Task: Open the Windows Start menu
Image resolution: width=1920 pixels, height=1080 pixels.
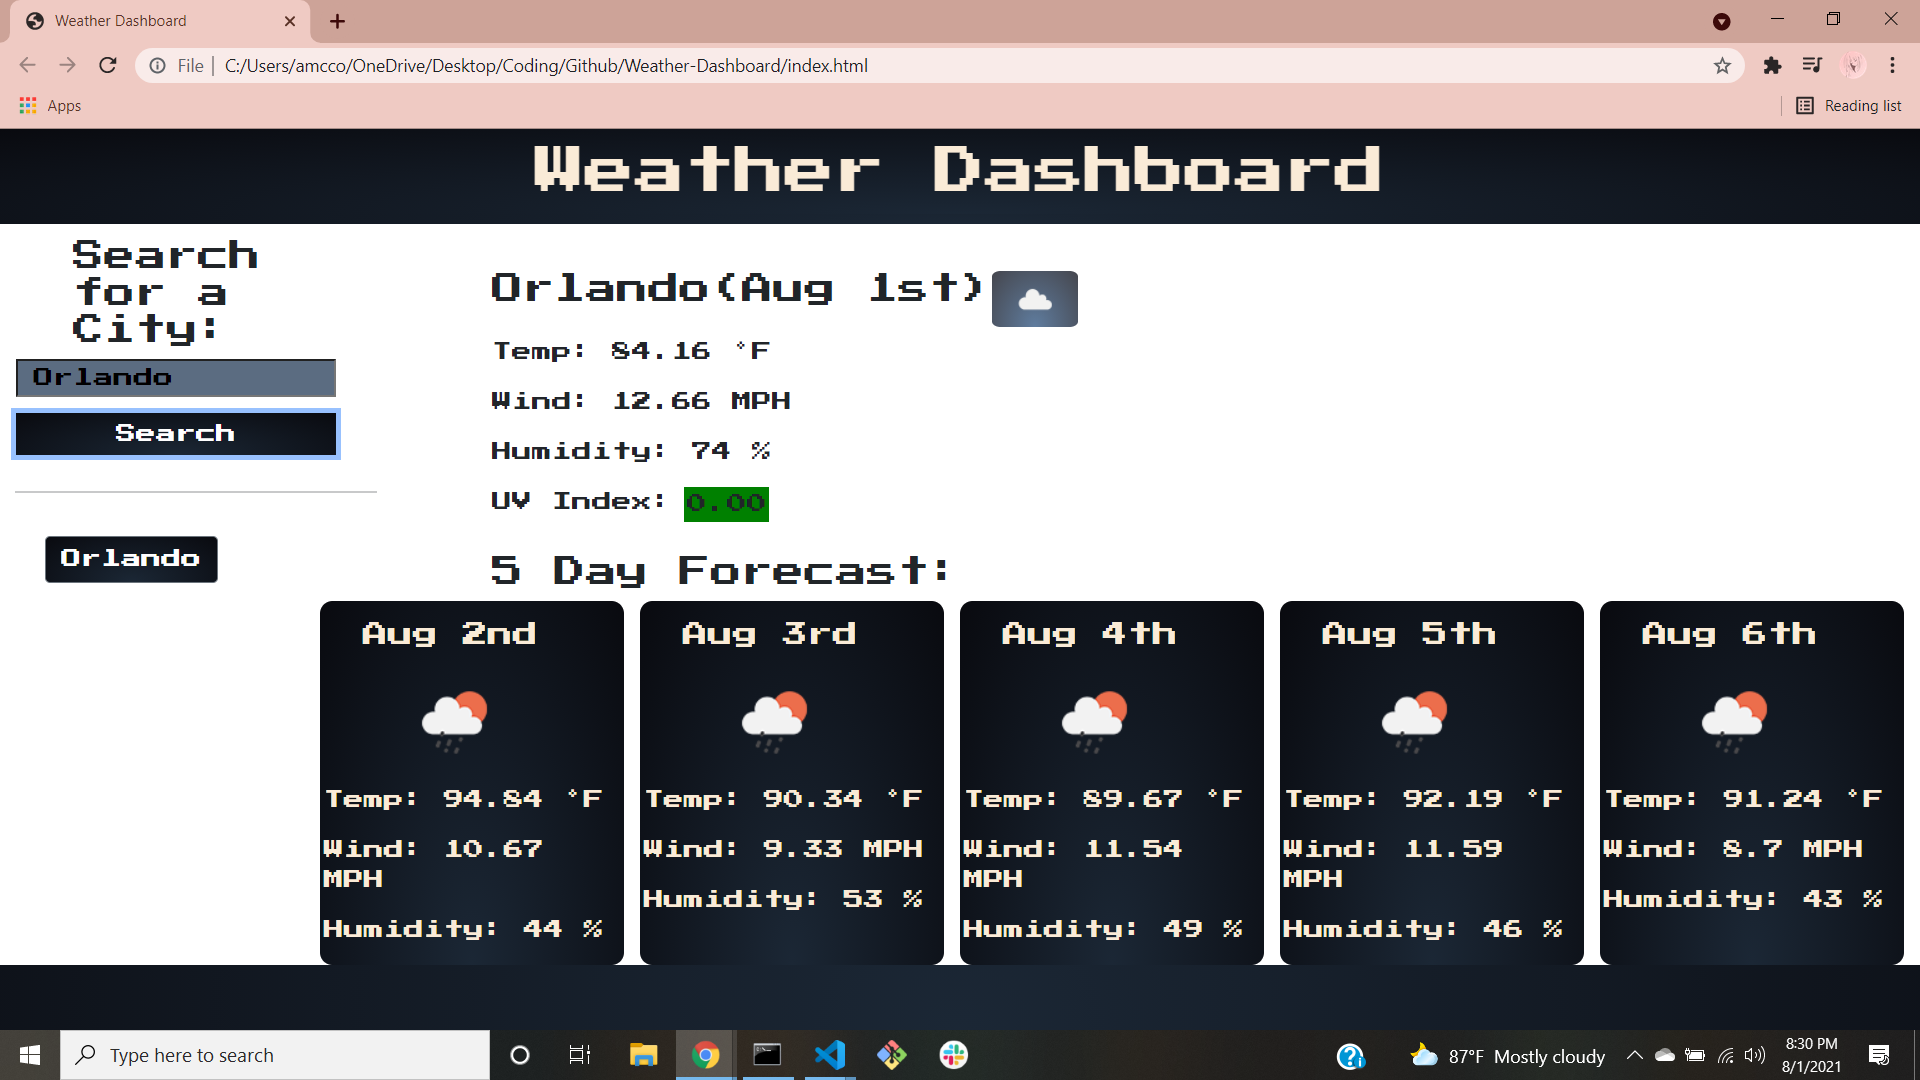Action: click(x=29, y=1054)
